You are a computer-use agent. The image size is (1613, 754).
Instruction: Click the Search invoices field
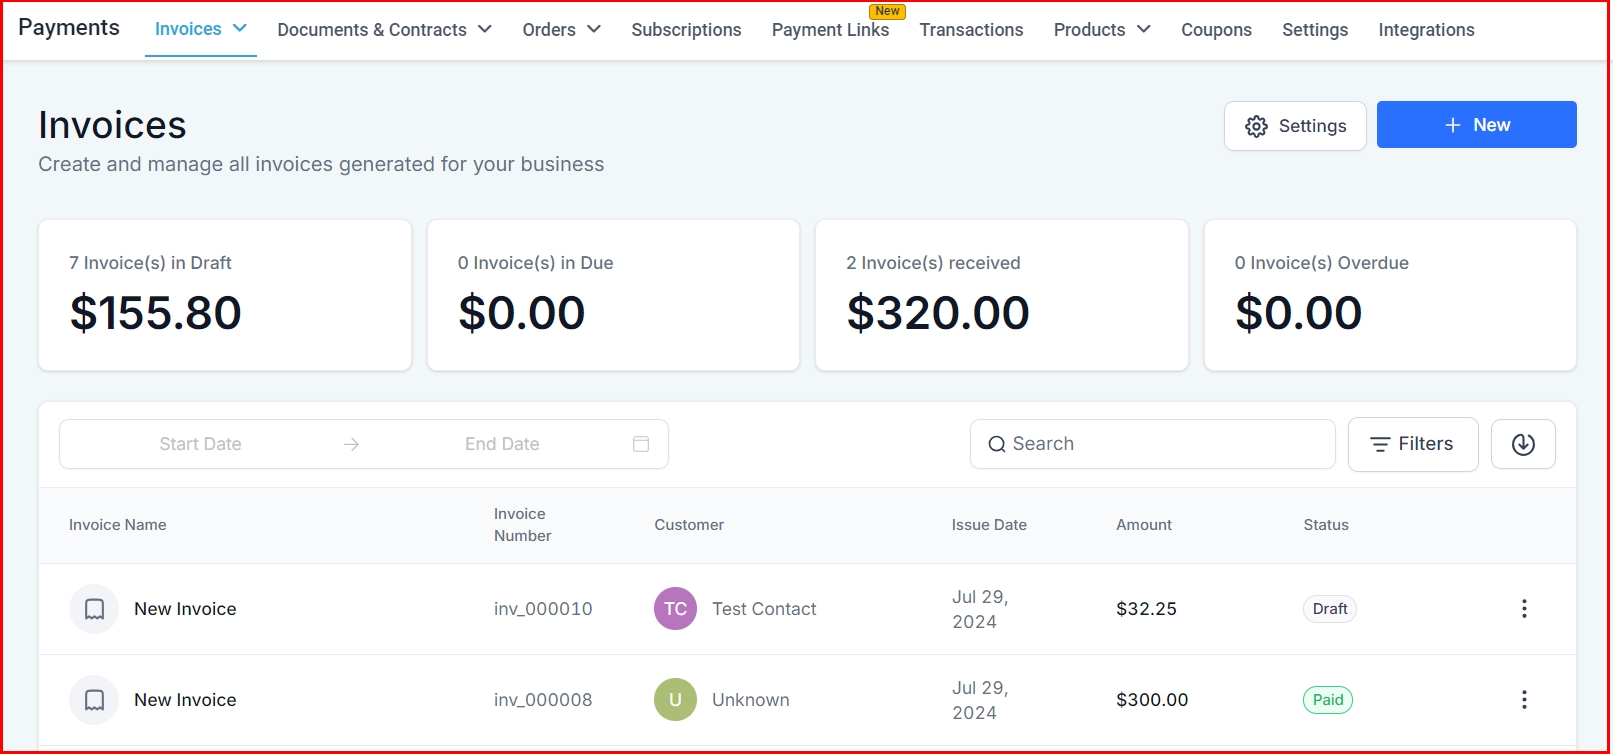tap(1152, 444)
